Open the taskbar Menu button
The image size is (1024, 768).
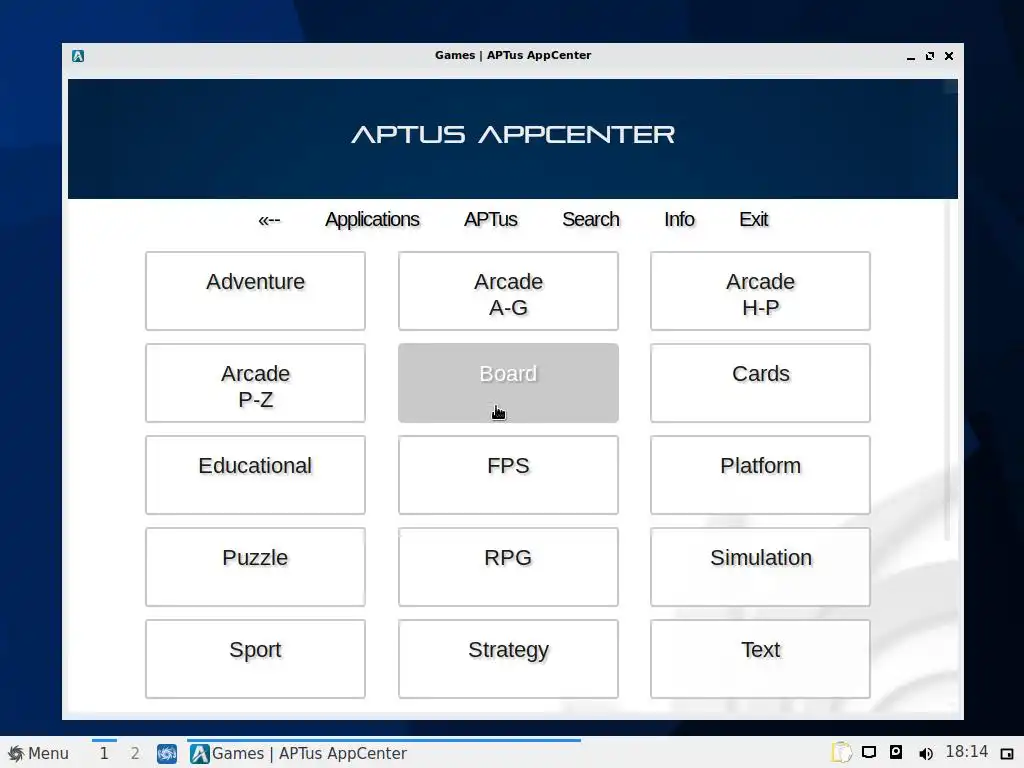tap(38, 753)
